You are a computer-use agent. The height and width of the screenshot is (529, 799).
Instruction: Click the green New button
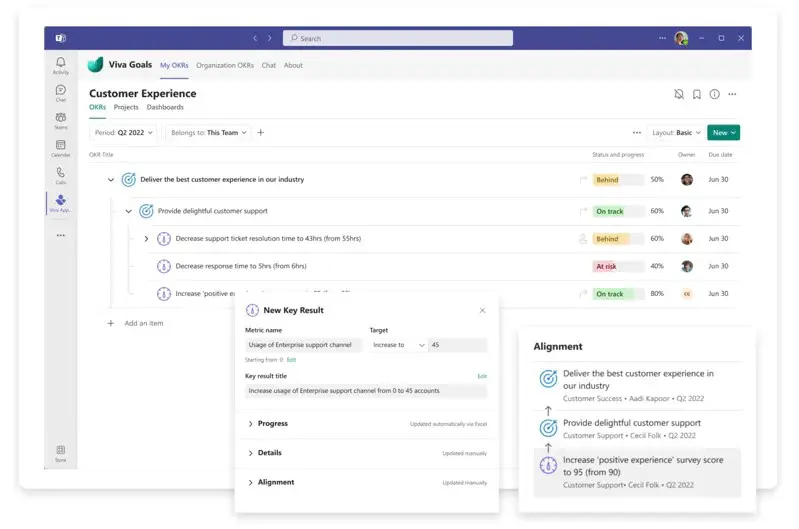(x=724, y=133)
